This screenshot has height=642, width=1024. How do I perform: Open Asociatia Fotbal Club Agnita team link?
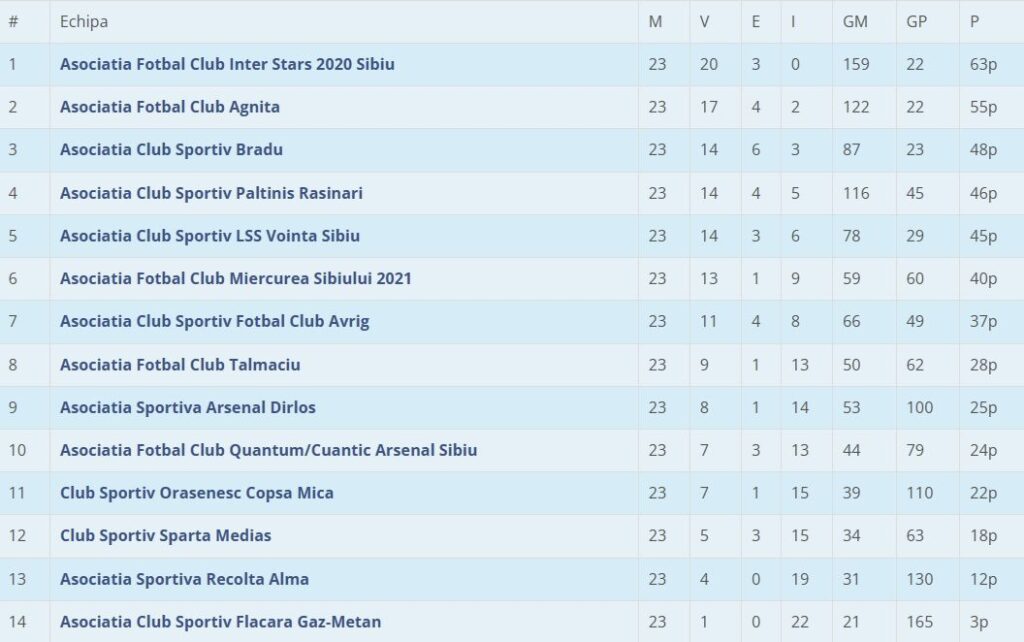170,106
